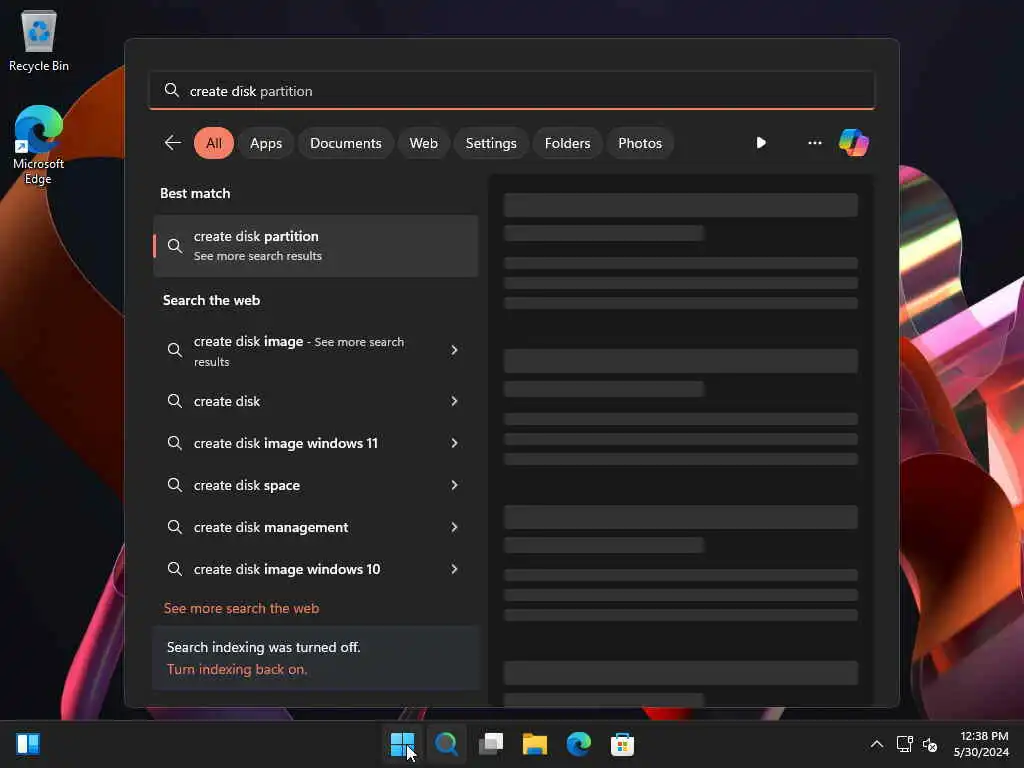Expand chevron for create disk image

[x=454, y=350]
